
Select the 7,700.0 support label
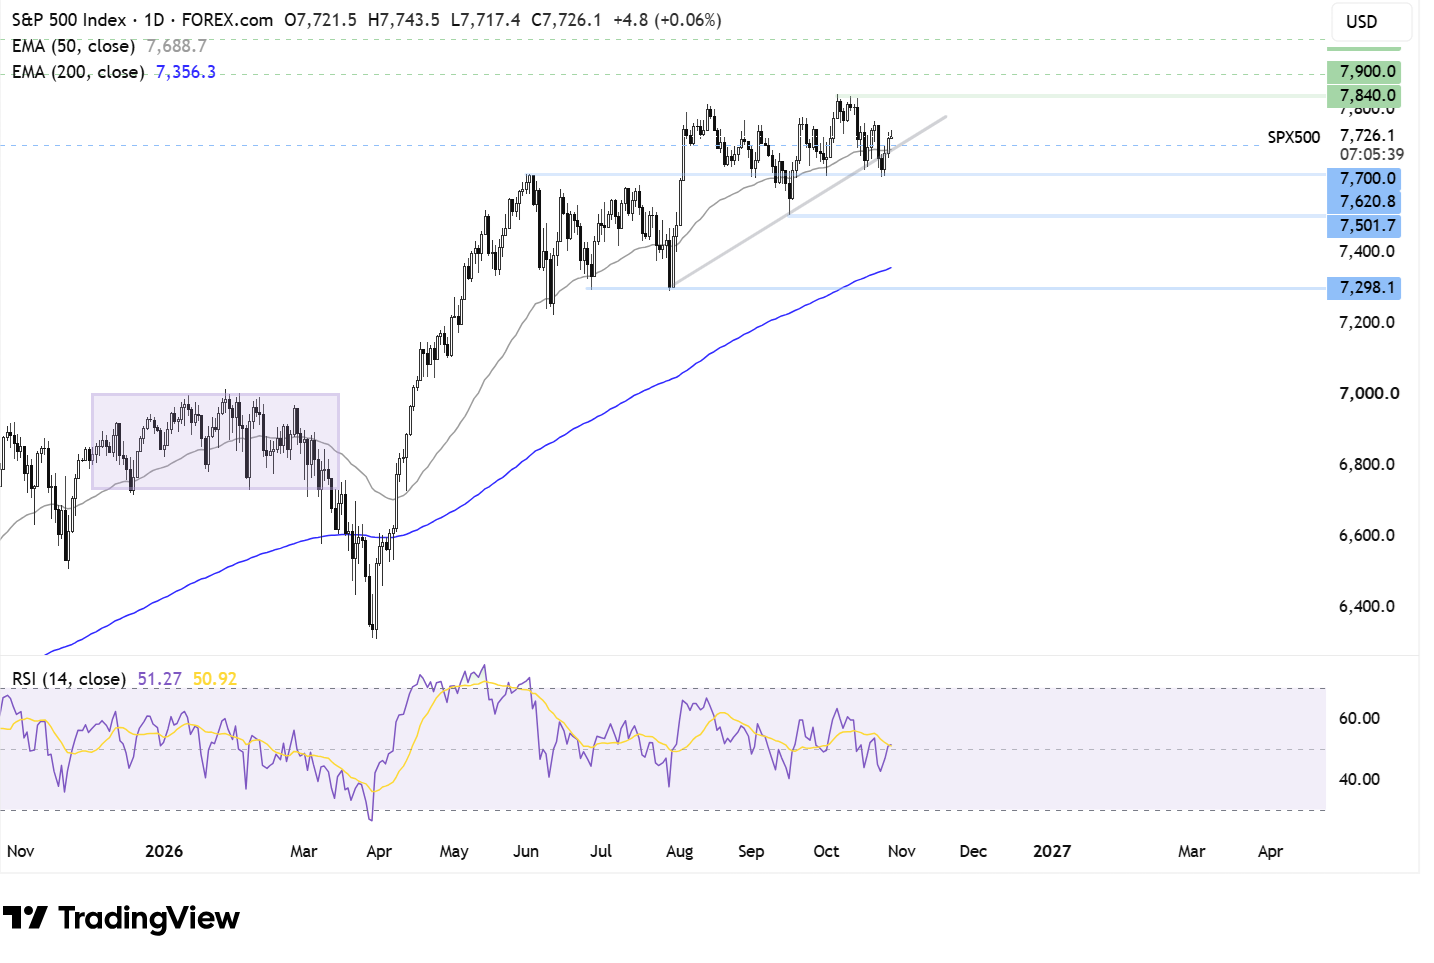1364,178
